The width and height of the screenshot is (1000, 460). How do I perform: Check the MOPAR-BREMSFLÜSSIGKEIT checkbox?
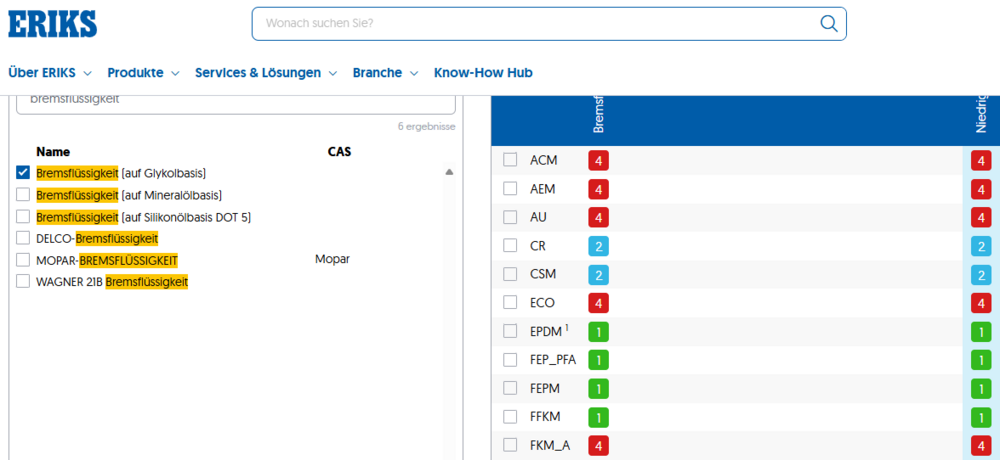pos(23,260)
